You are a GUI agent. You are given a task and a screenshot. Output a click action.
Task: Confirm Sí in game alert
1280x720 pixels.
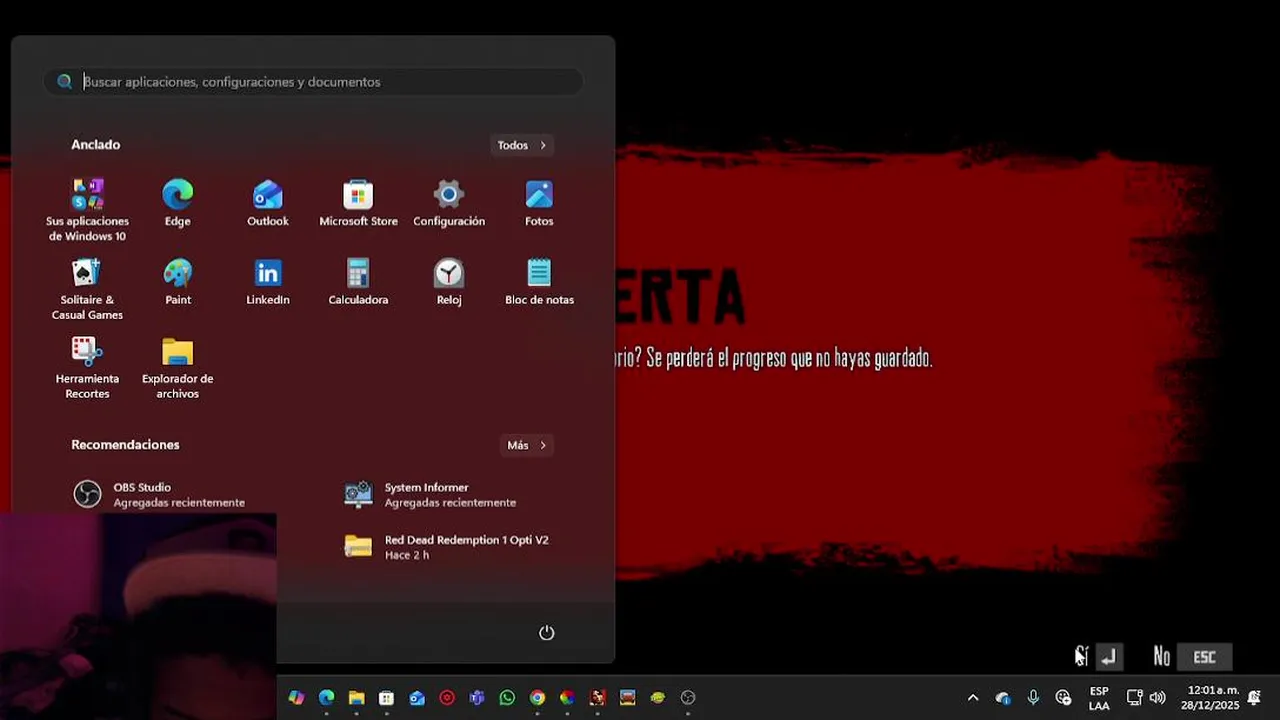coord(1099,657)
